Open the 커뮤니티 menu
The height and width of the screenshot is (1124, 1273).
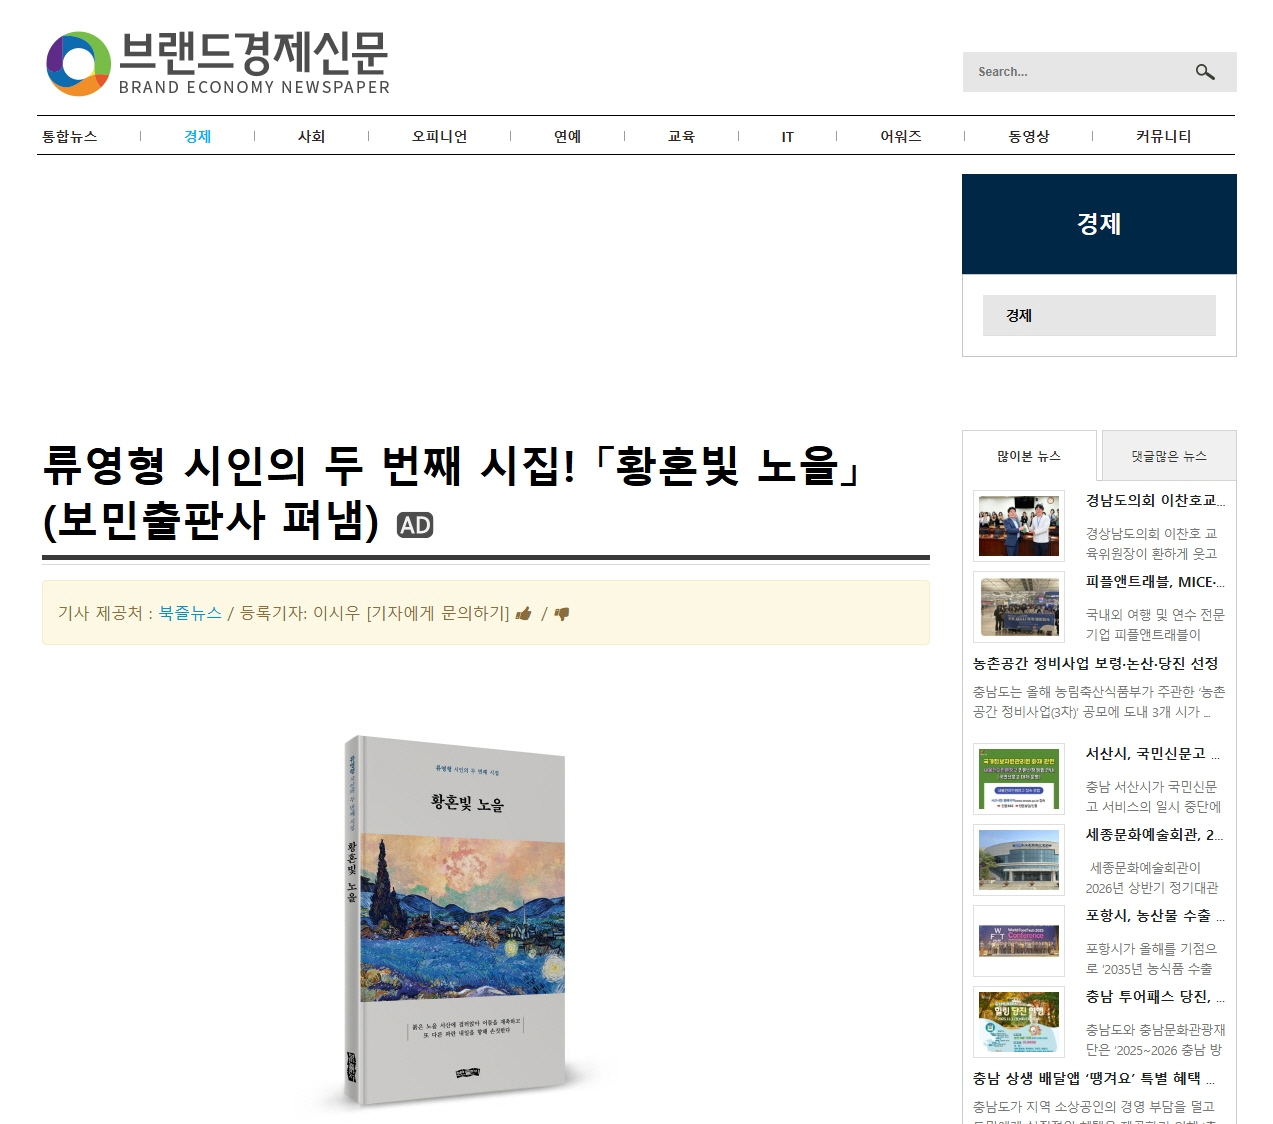pos(1163,136)
